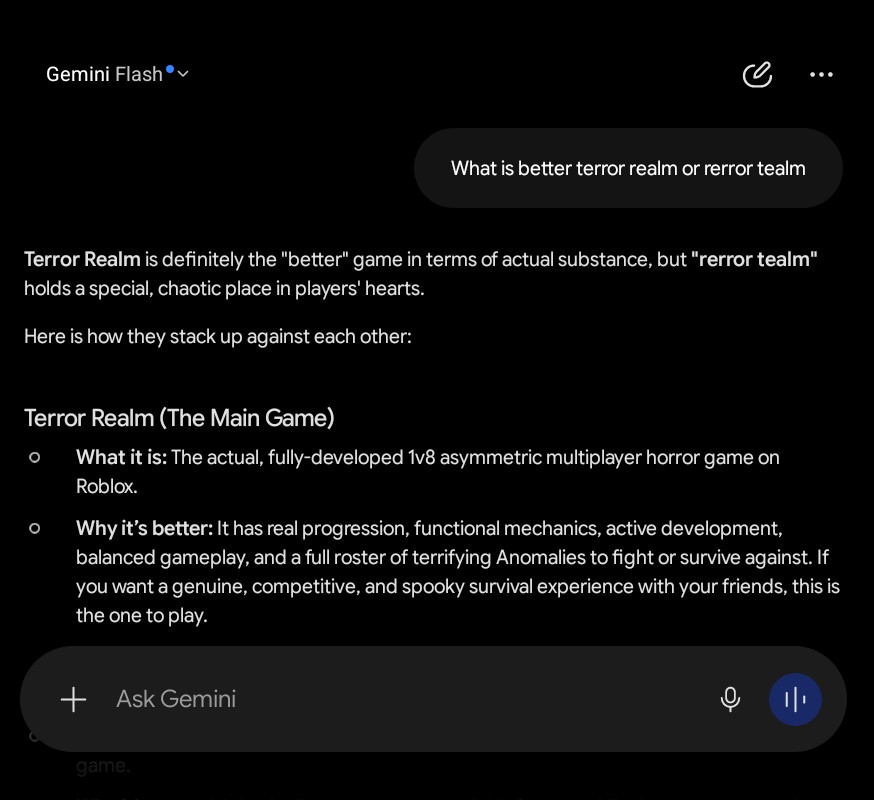Select the 'Why it's better:' bullet paragraph
This screenshot has width=874, height=800.
[458, 572]
